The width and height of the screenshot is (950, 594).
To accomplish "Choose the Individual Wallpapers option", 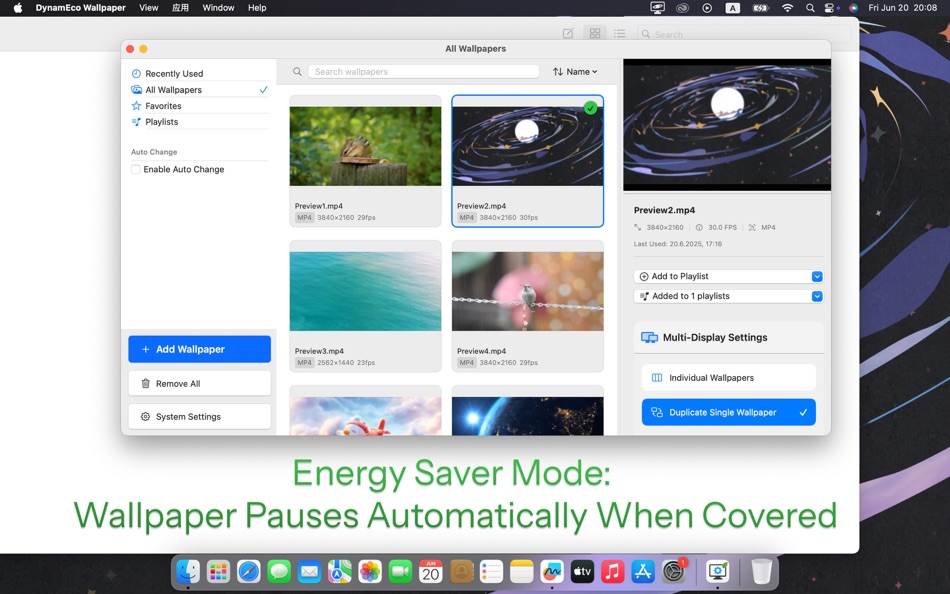I will 729,378.
